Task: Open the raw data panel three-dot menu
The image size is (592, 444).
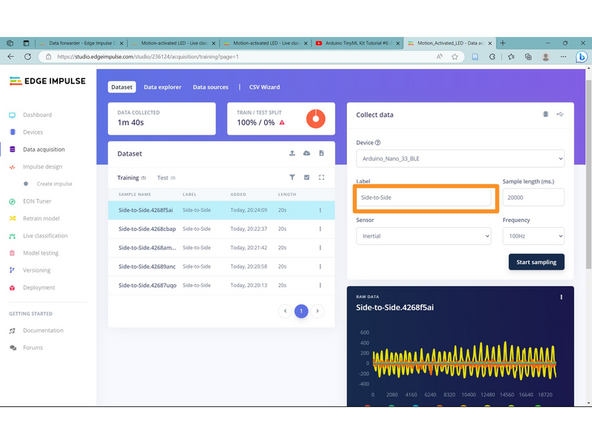Action: 561,297
